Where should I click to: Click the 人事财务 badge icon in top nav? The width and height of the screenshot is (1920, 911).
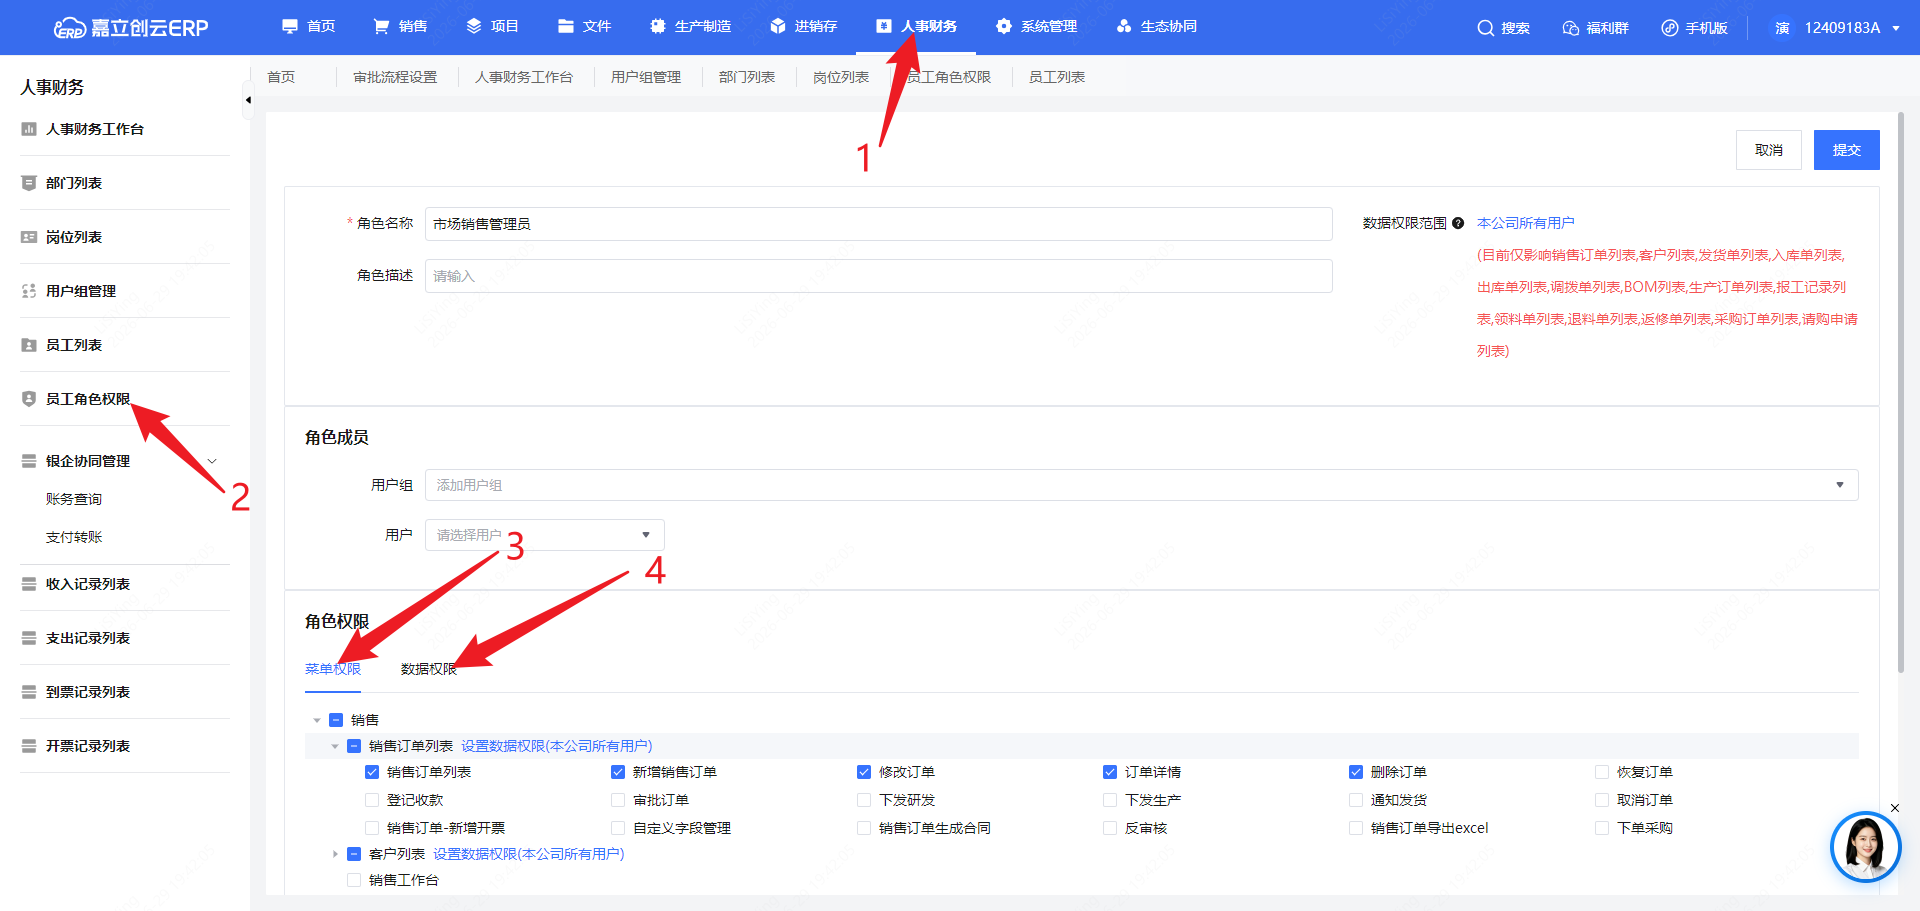884,26
